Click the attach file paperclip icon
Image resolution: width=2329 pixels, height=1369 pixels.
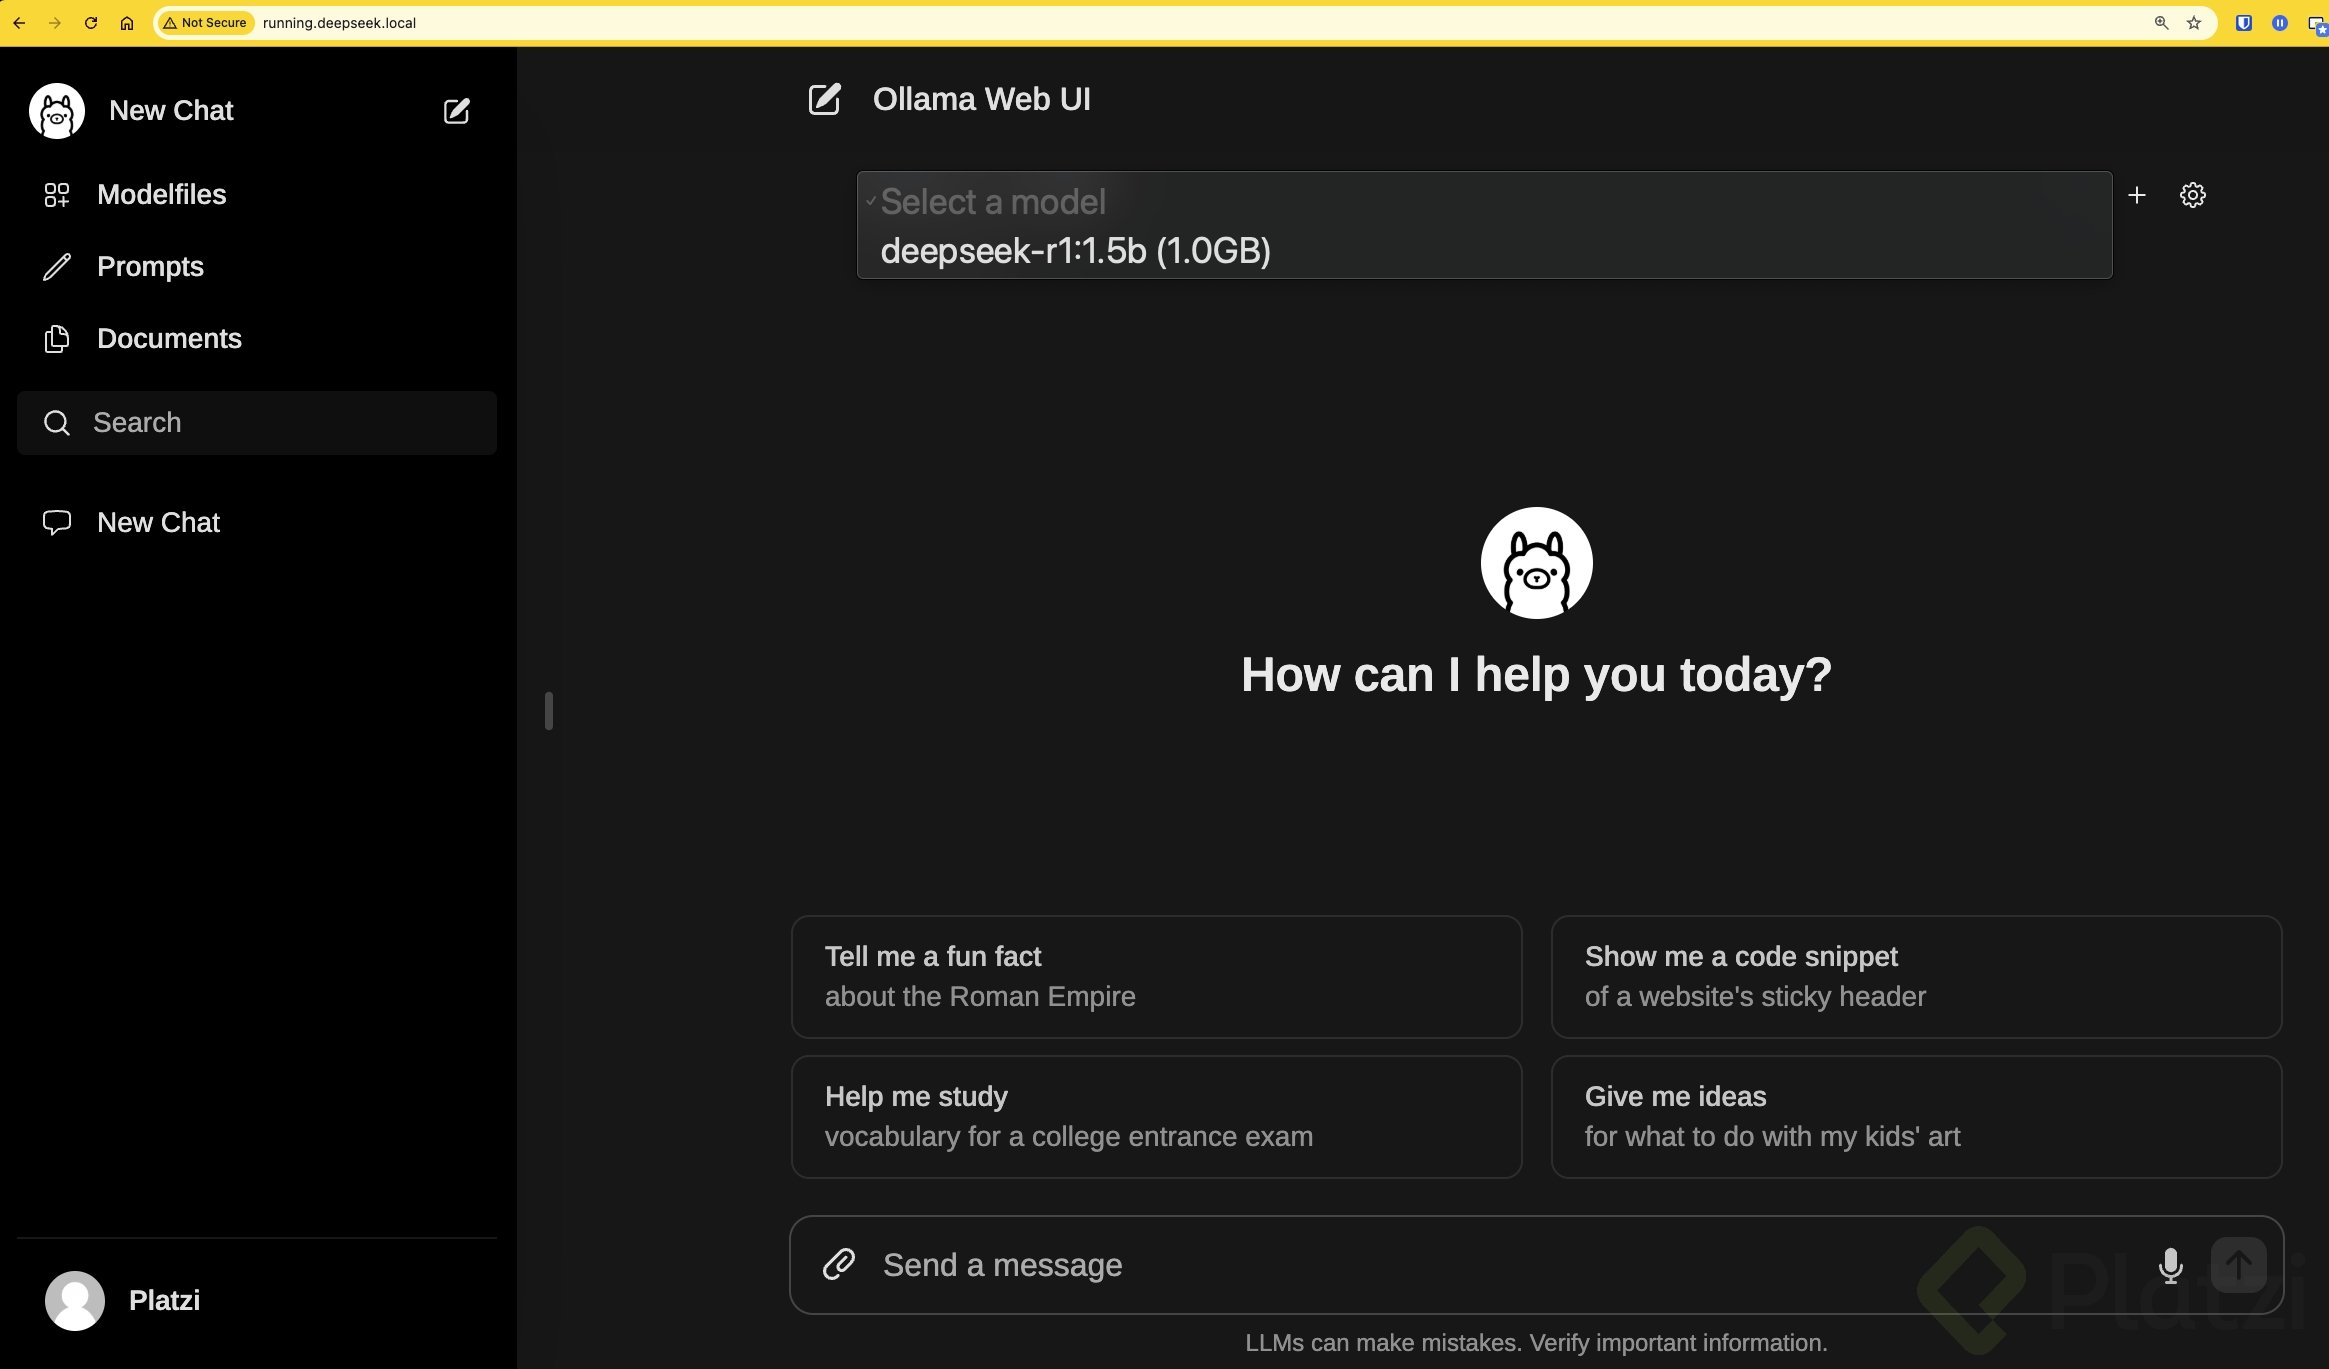click(839, 1265)
